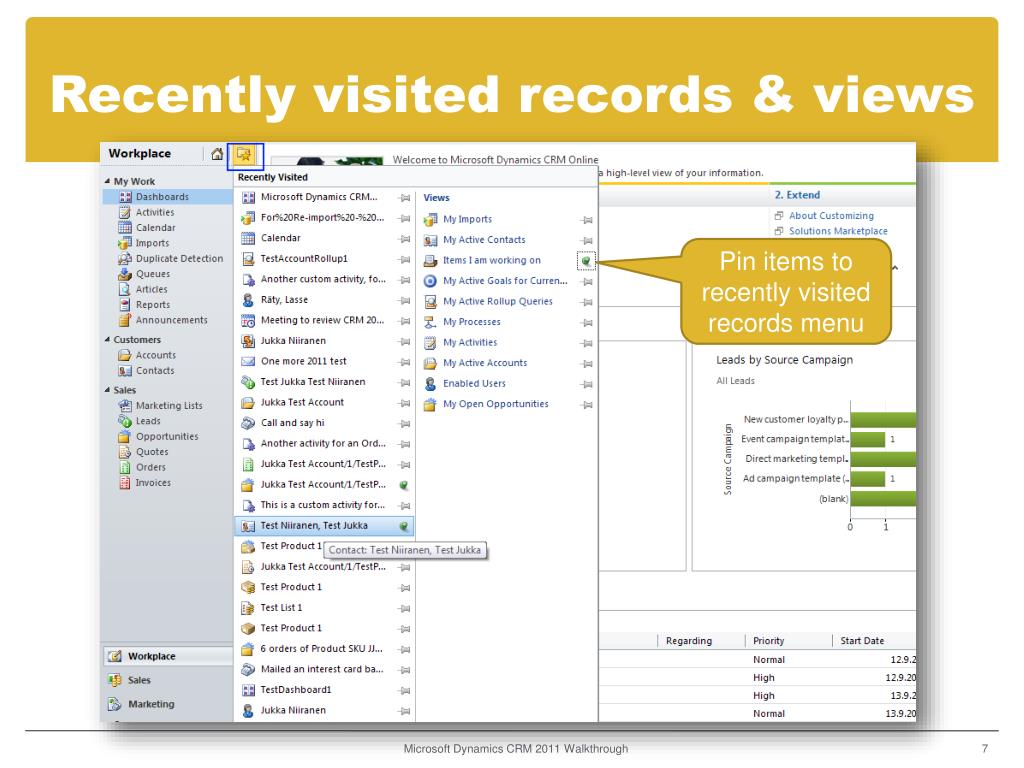Open For%20Re-import%20-%20... recent entry
Screen dimensions: 1024x768
322,217
